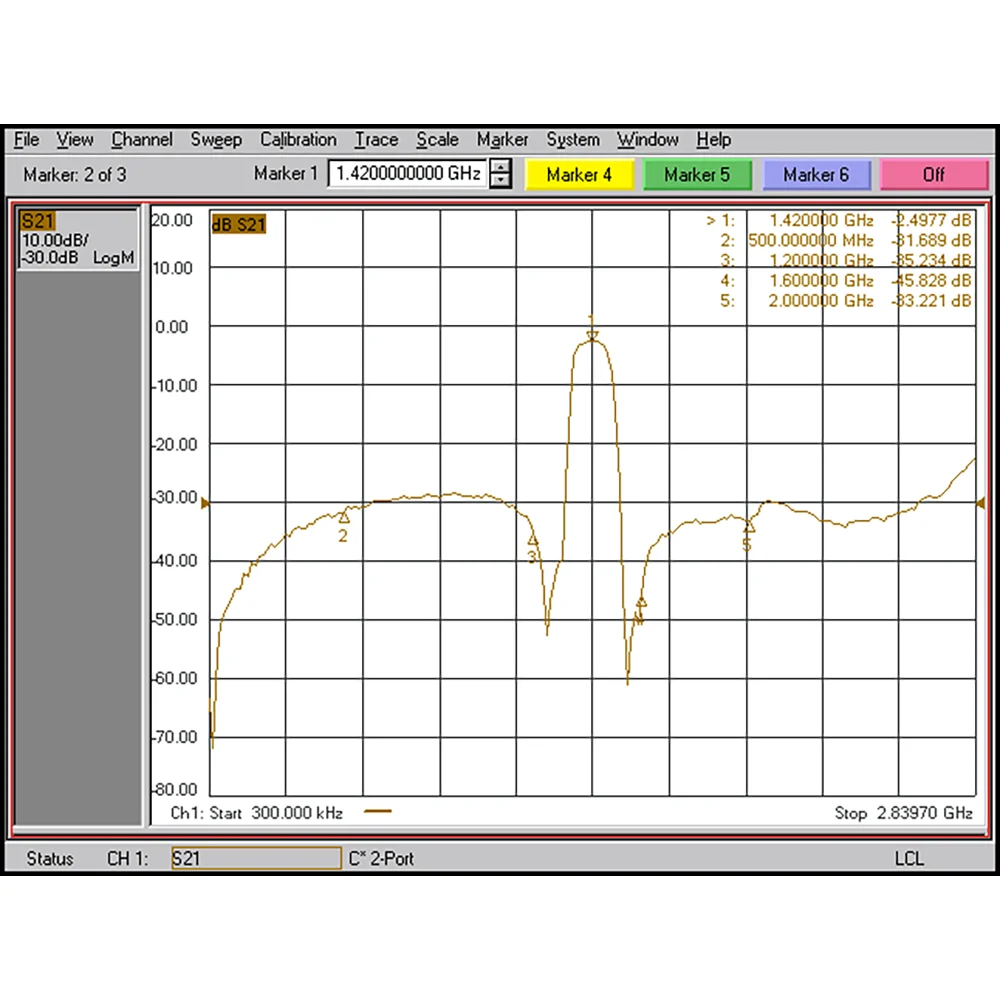Click marker 5 readout '2.000000 GHz'
The width and height of the screenshot is (1000, 1000).
pyautogui.click(x=821, y=300)
